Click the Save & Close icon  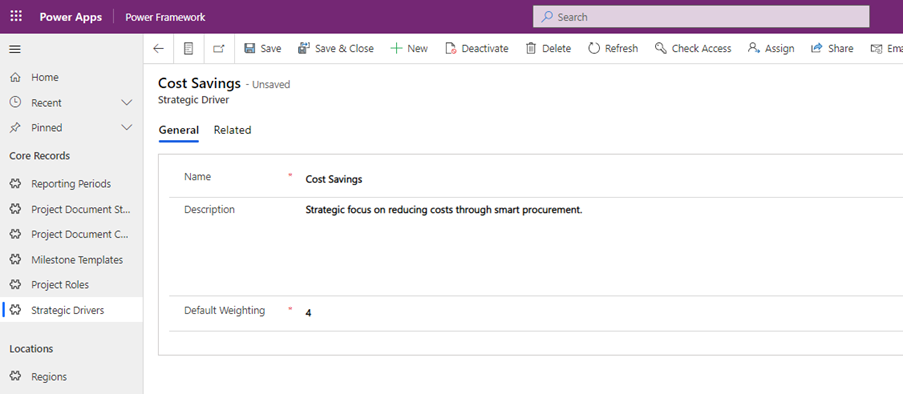point(304,48)
